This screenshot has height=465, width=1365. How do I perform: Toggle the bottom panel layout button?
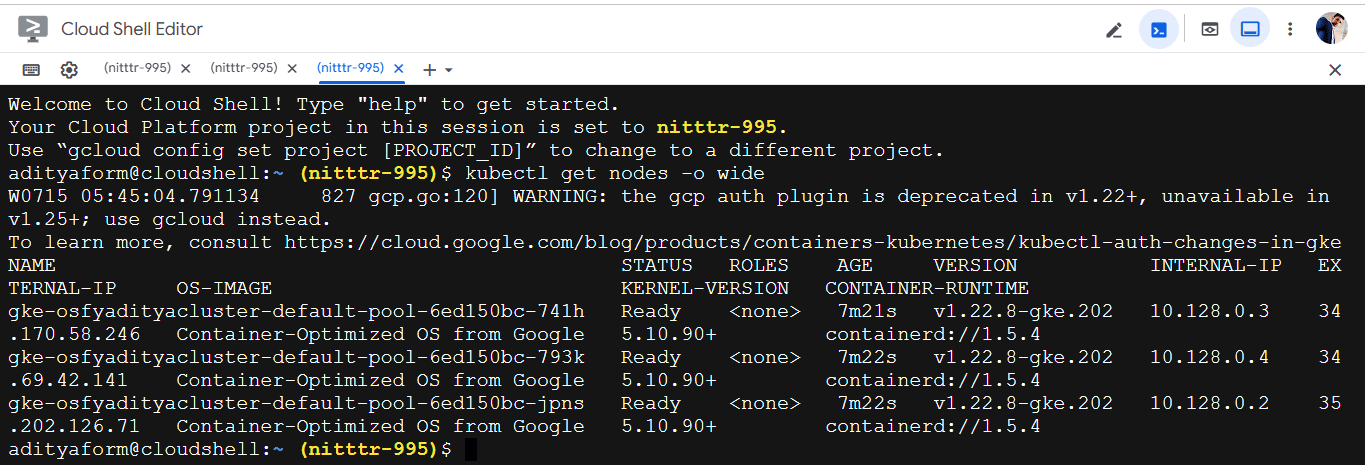pyautogui.click(x=1250, y=30)
